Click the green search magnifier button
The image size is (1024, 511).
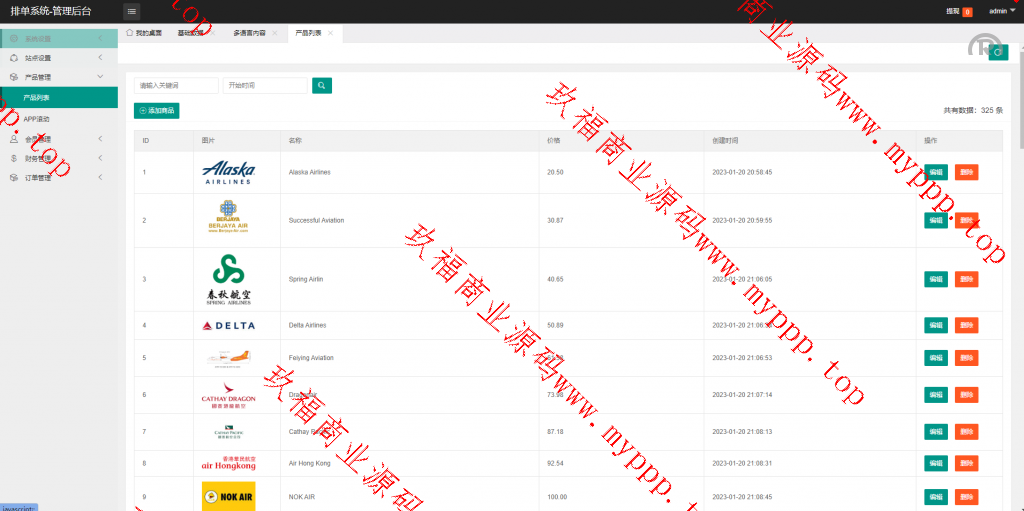pyautogui.click(x=321, y=86)
